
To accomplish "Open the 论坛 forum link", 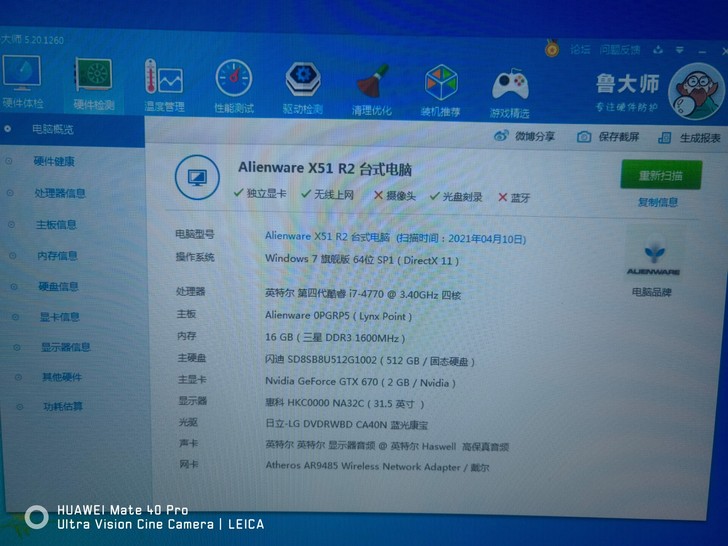I will [x=580, y=49].
